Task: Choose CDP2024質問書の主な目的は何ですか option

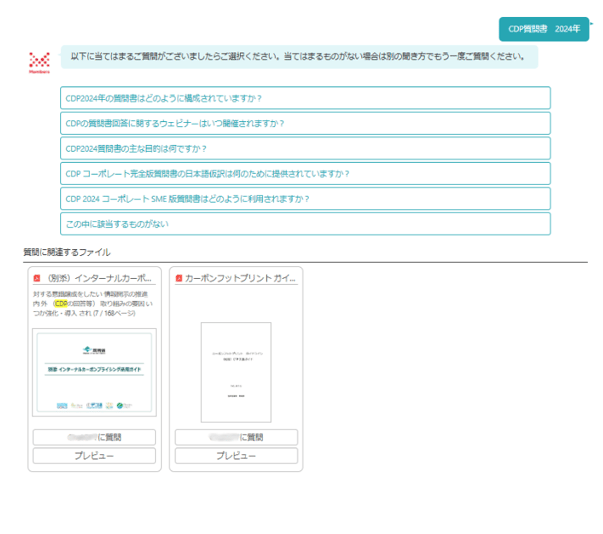Action: pyautogui.click(x=305, y=148)
